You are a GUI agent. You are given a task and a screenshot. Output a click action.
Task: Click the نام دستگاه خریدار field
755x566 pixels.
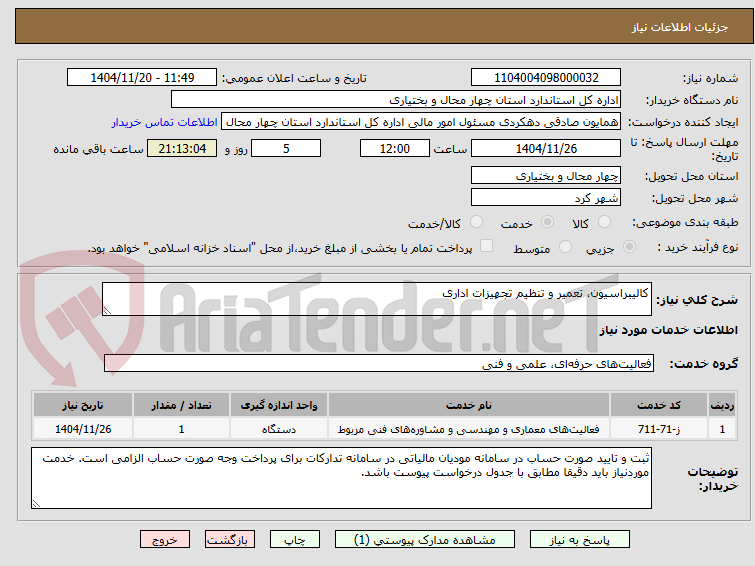point(396,100)
